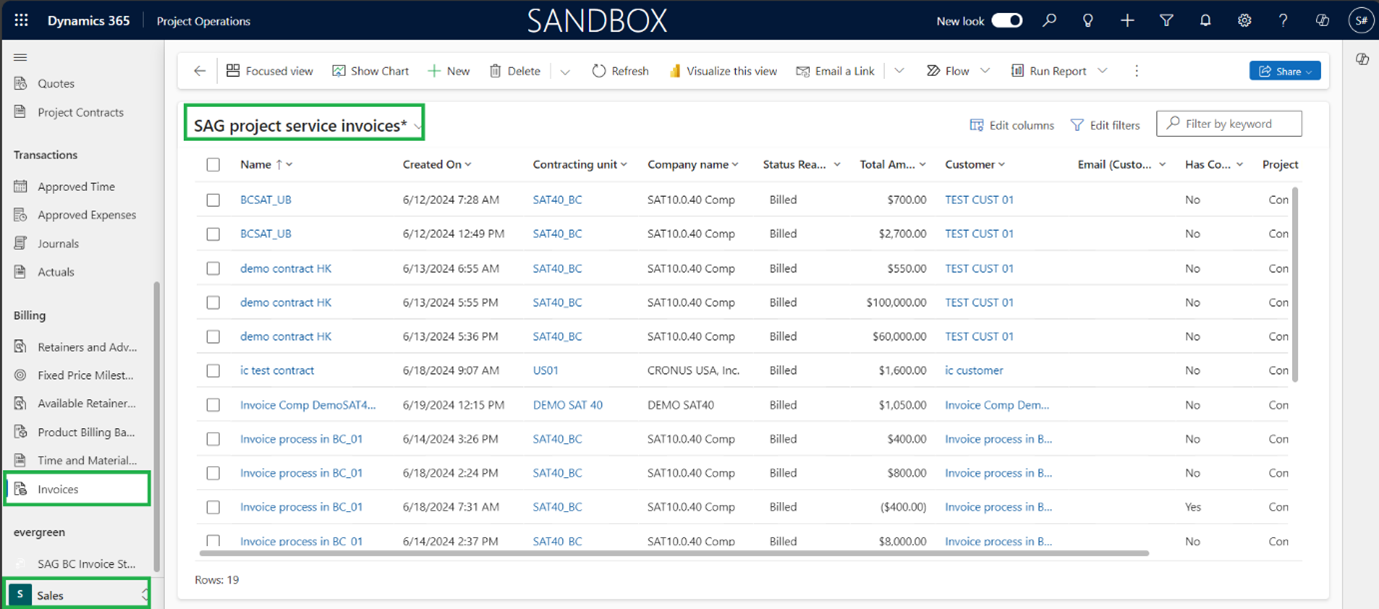1379x609 pixels.
Task: Click the side pane Copilot icon
Action: pos(1362,59)
